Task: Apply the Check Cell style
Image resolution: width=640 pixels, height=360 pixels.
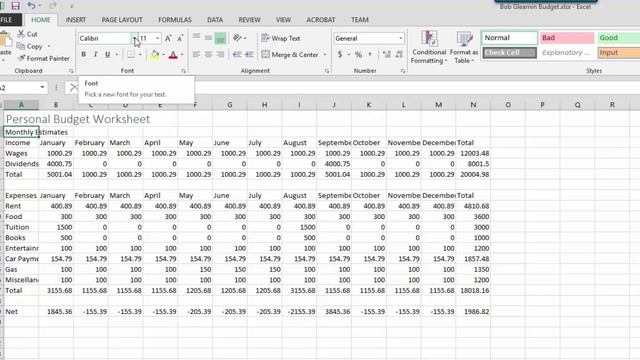Action: (x=509, y=53)
